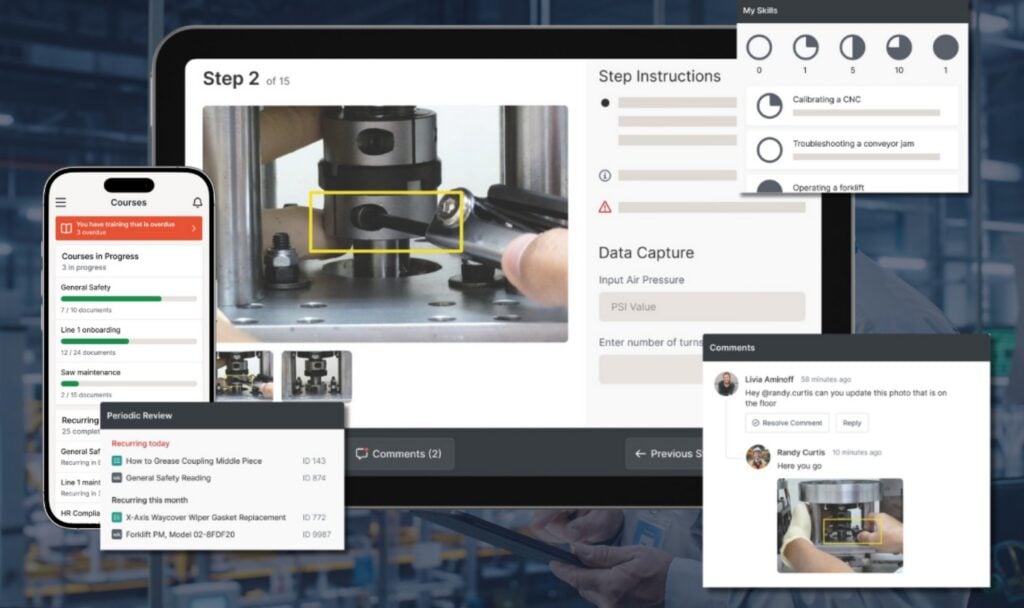Select the half-filled skill circle showing 5
The width and height of the screenshot is (1024, 608).
point(852,48)
